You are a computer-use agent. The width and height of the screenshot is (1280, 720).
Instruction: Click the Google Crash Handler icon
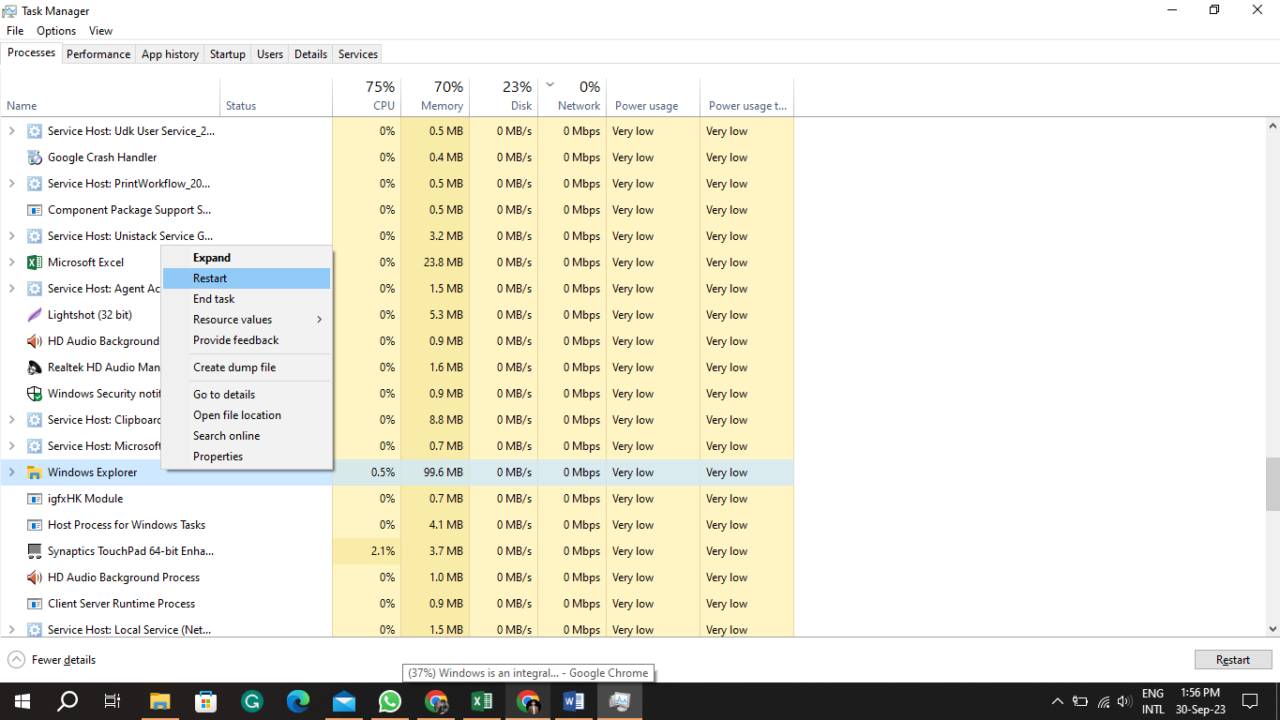click(33, 157)
